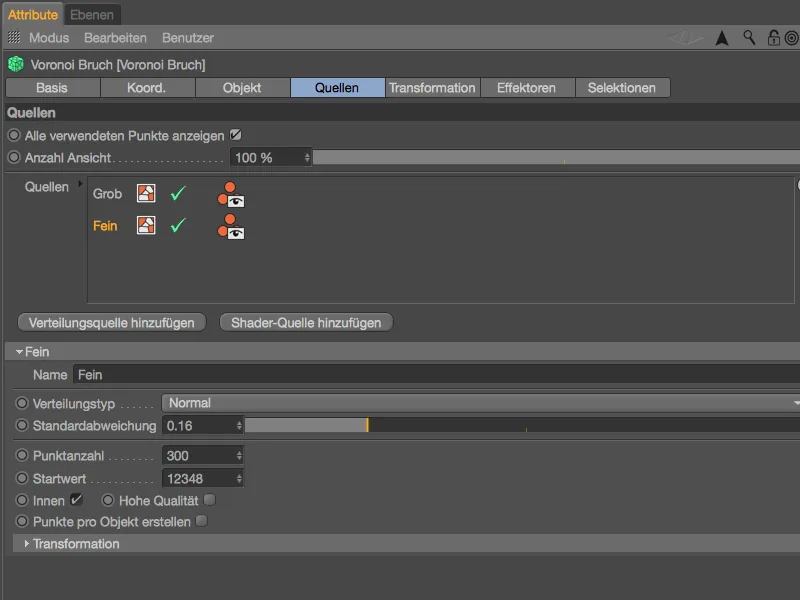Select the Objekt tab

(242, 88)
